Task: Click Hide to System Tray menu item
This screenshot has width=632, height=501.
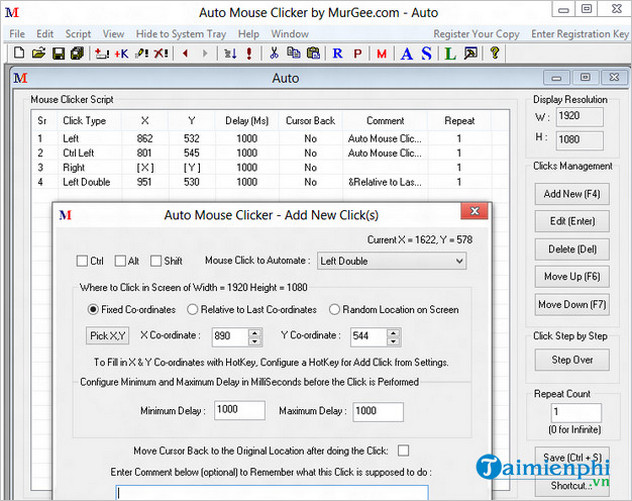Action: pos(181,34)
